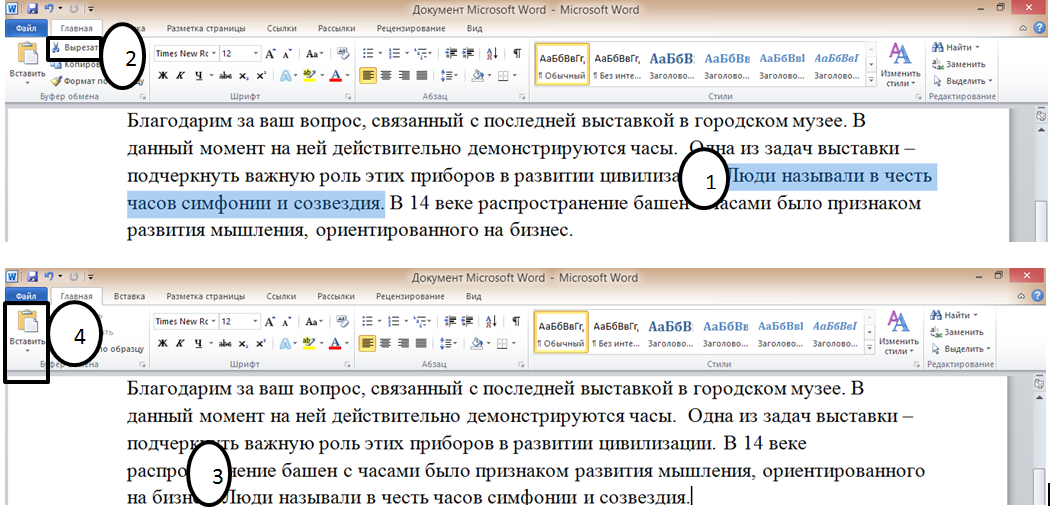The width and height of the screenshot is (1052, 524).
Task: Align text right in the lower window
Action: tap(403, 344)
